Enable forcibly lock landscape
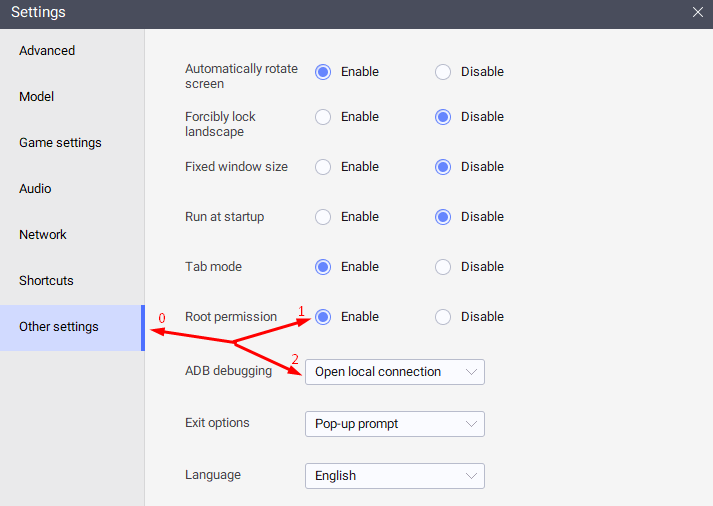 [x=323, y=117]
